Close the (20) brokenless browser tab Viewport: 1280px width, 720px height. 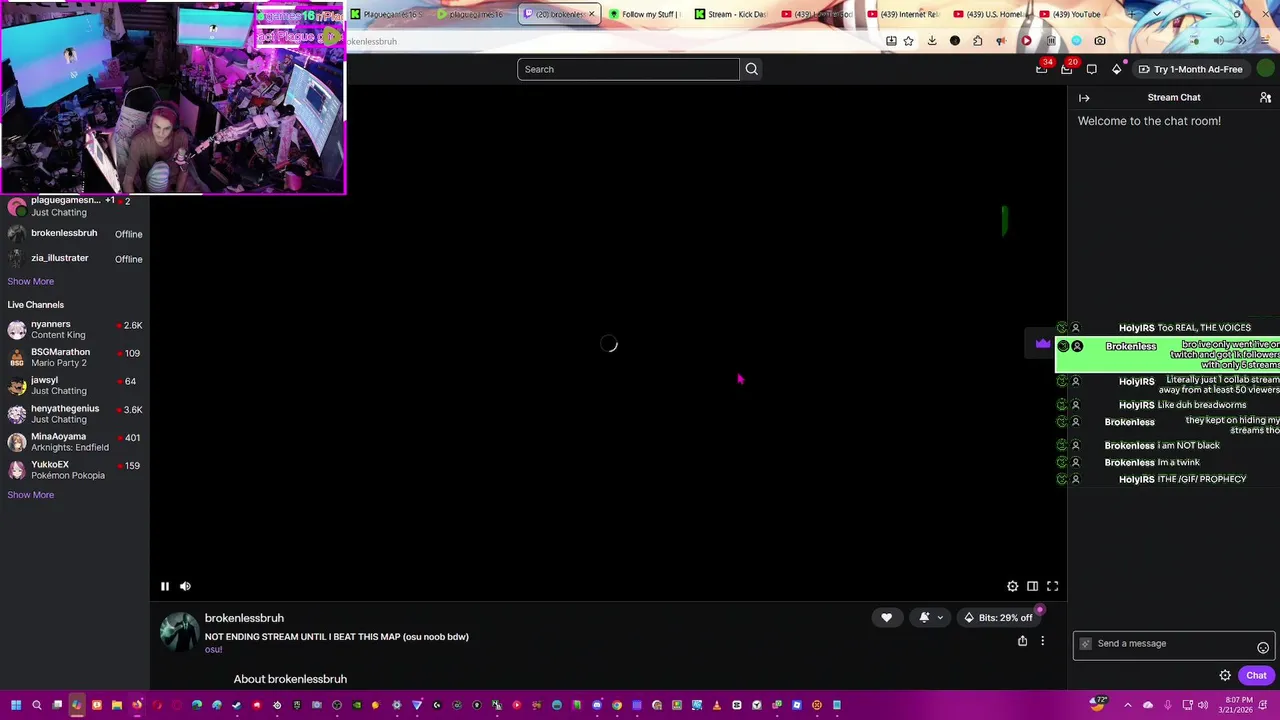[591, 14]
